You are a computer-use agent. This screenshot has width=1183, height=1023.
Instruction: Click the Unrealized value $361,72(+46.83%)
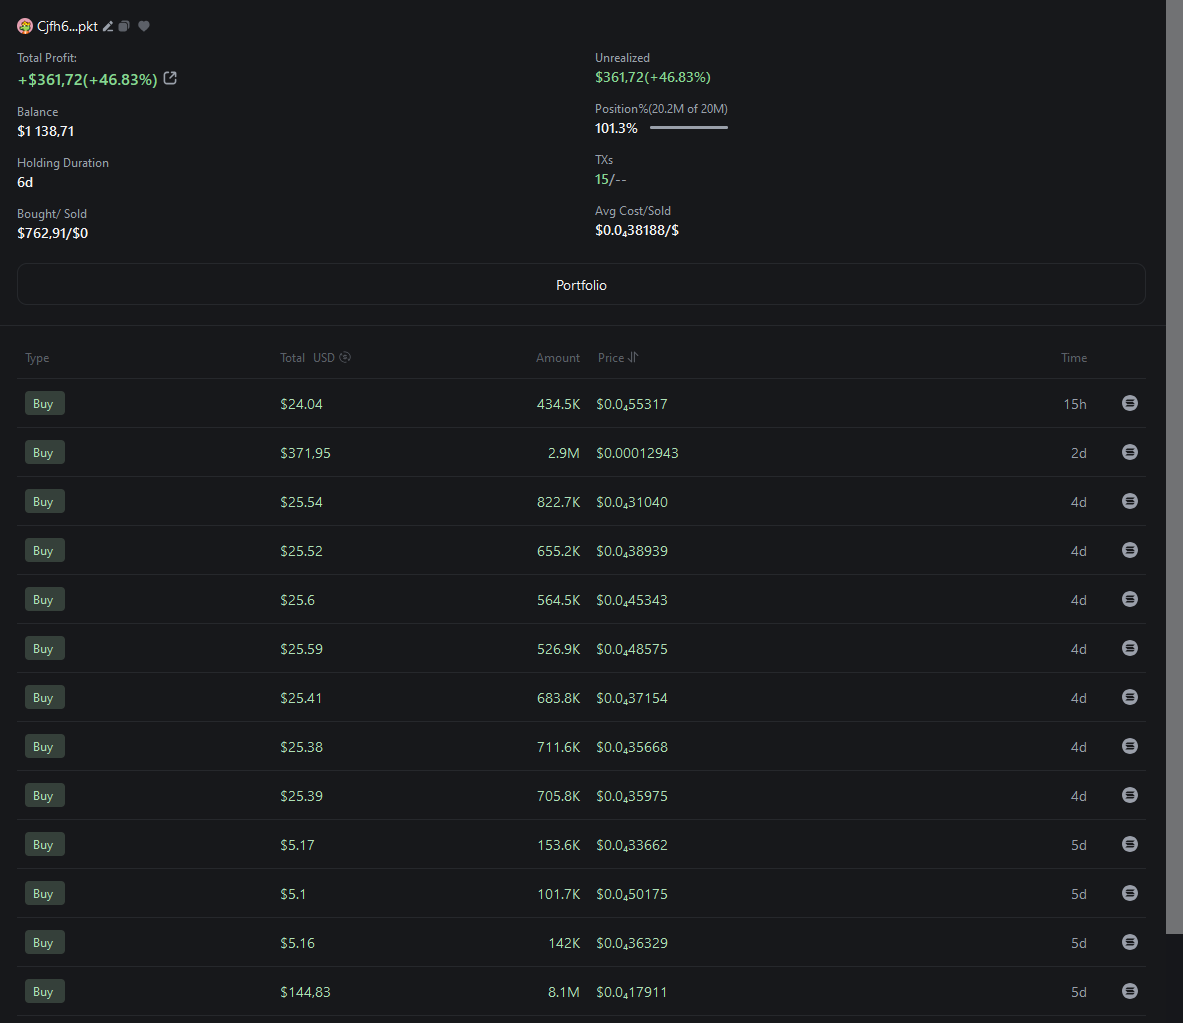tap(653, 77)
